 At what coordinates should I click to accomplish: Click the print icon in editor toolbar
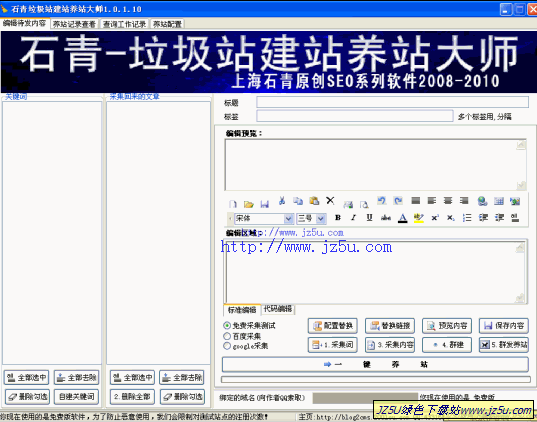click(348, 204)
